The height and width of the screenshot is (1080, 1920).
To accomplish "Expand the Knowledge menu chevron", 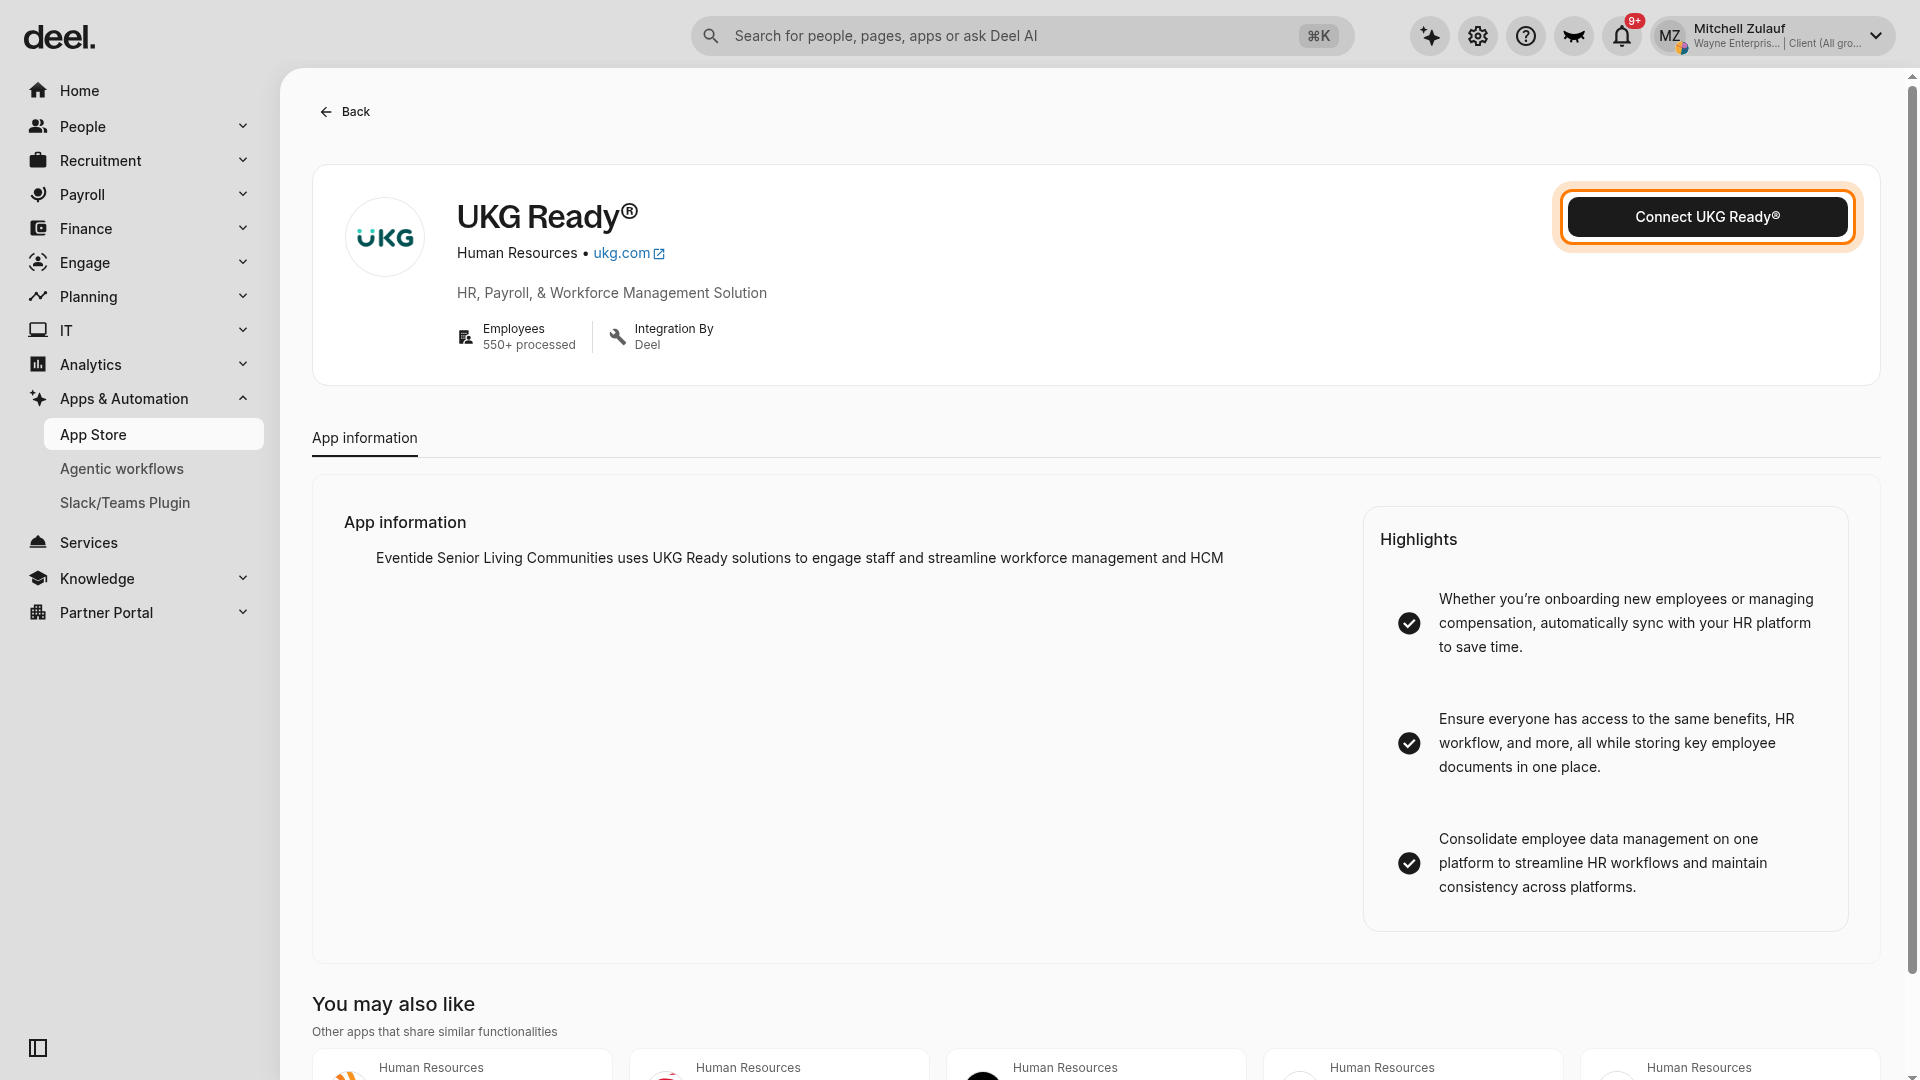I will point(243,578).
